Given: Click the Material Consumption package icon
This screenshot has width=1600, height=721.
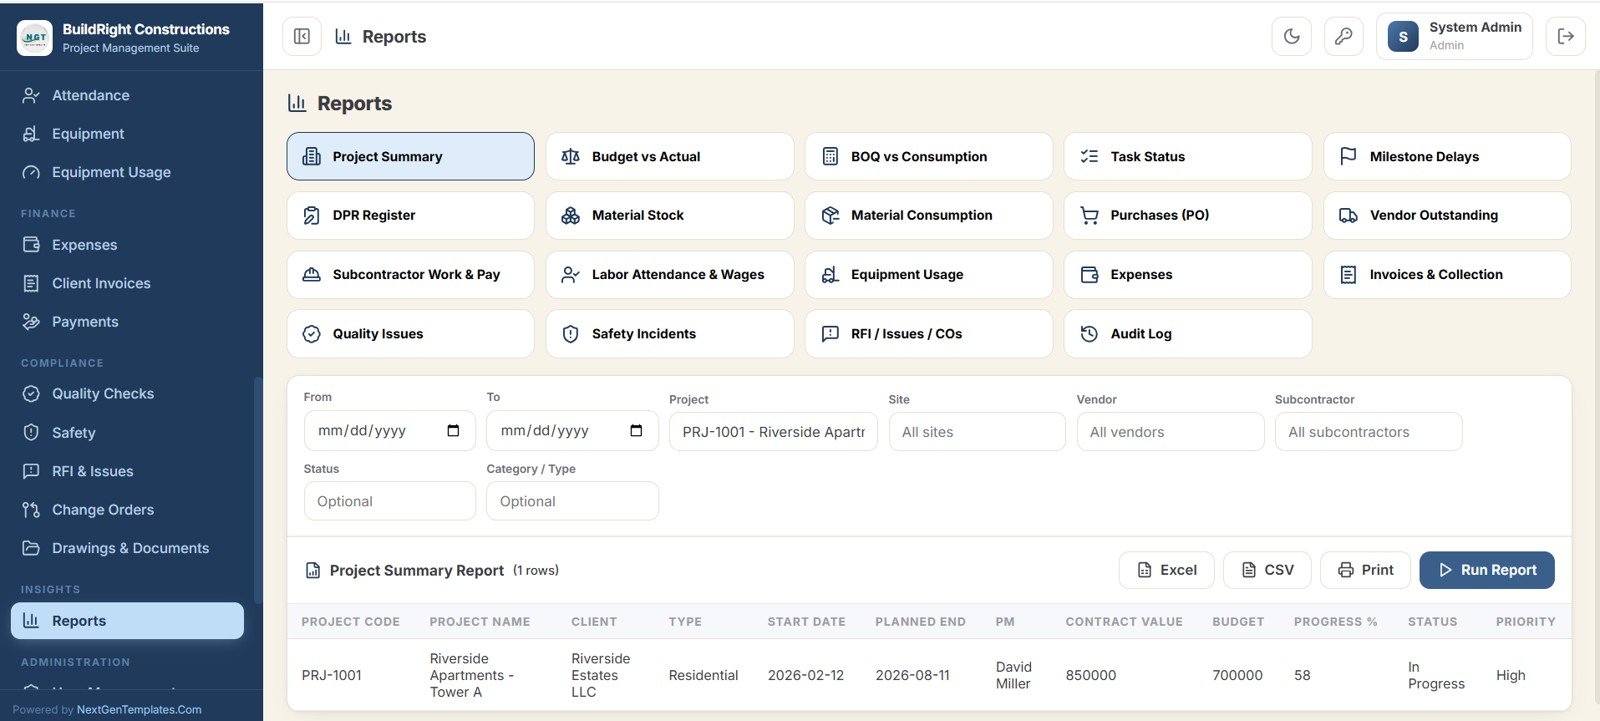Looking at the screenshot, I should (830, 215).
